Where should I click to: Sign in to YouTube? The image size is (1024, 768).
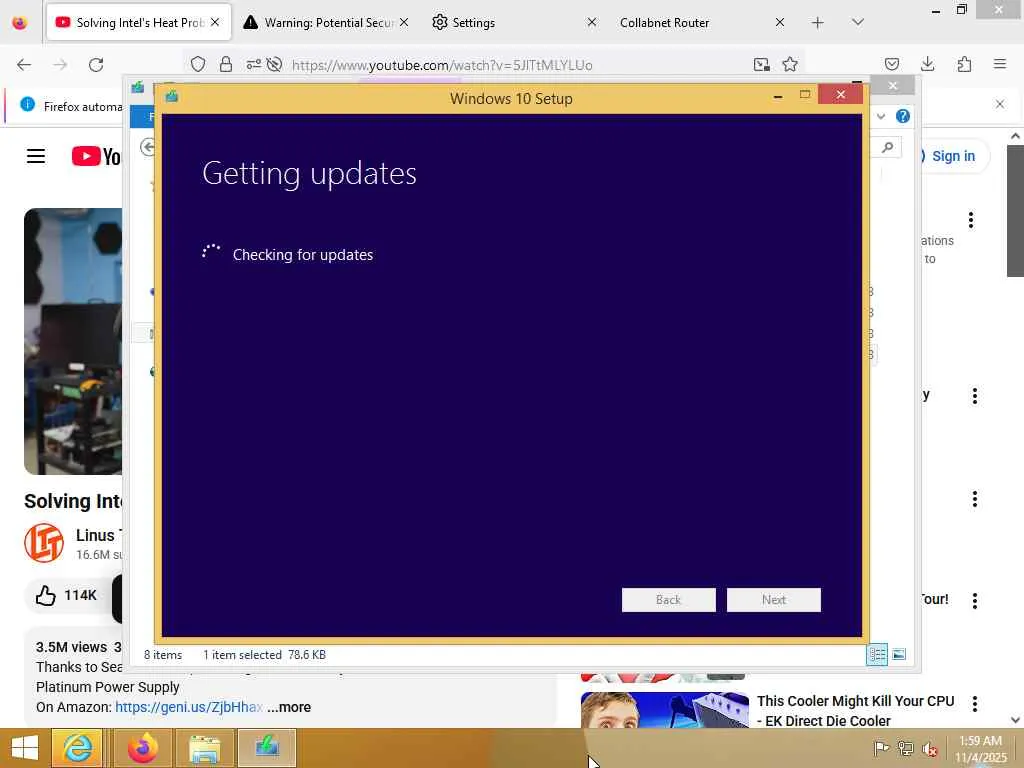click(x=953, y=156)
